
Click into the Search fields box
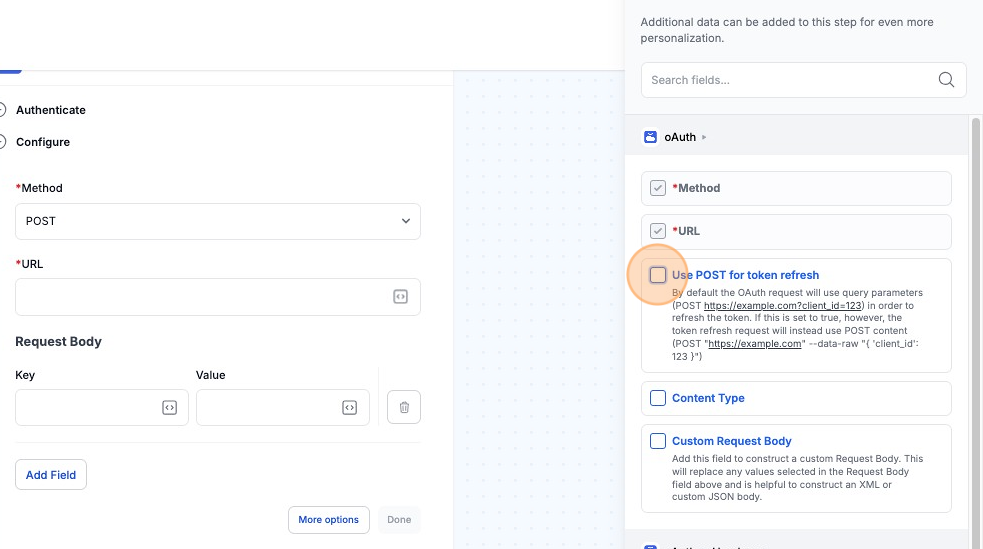(790, 80)
